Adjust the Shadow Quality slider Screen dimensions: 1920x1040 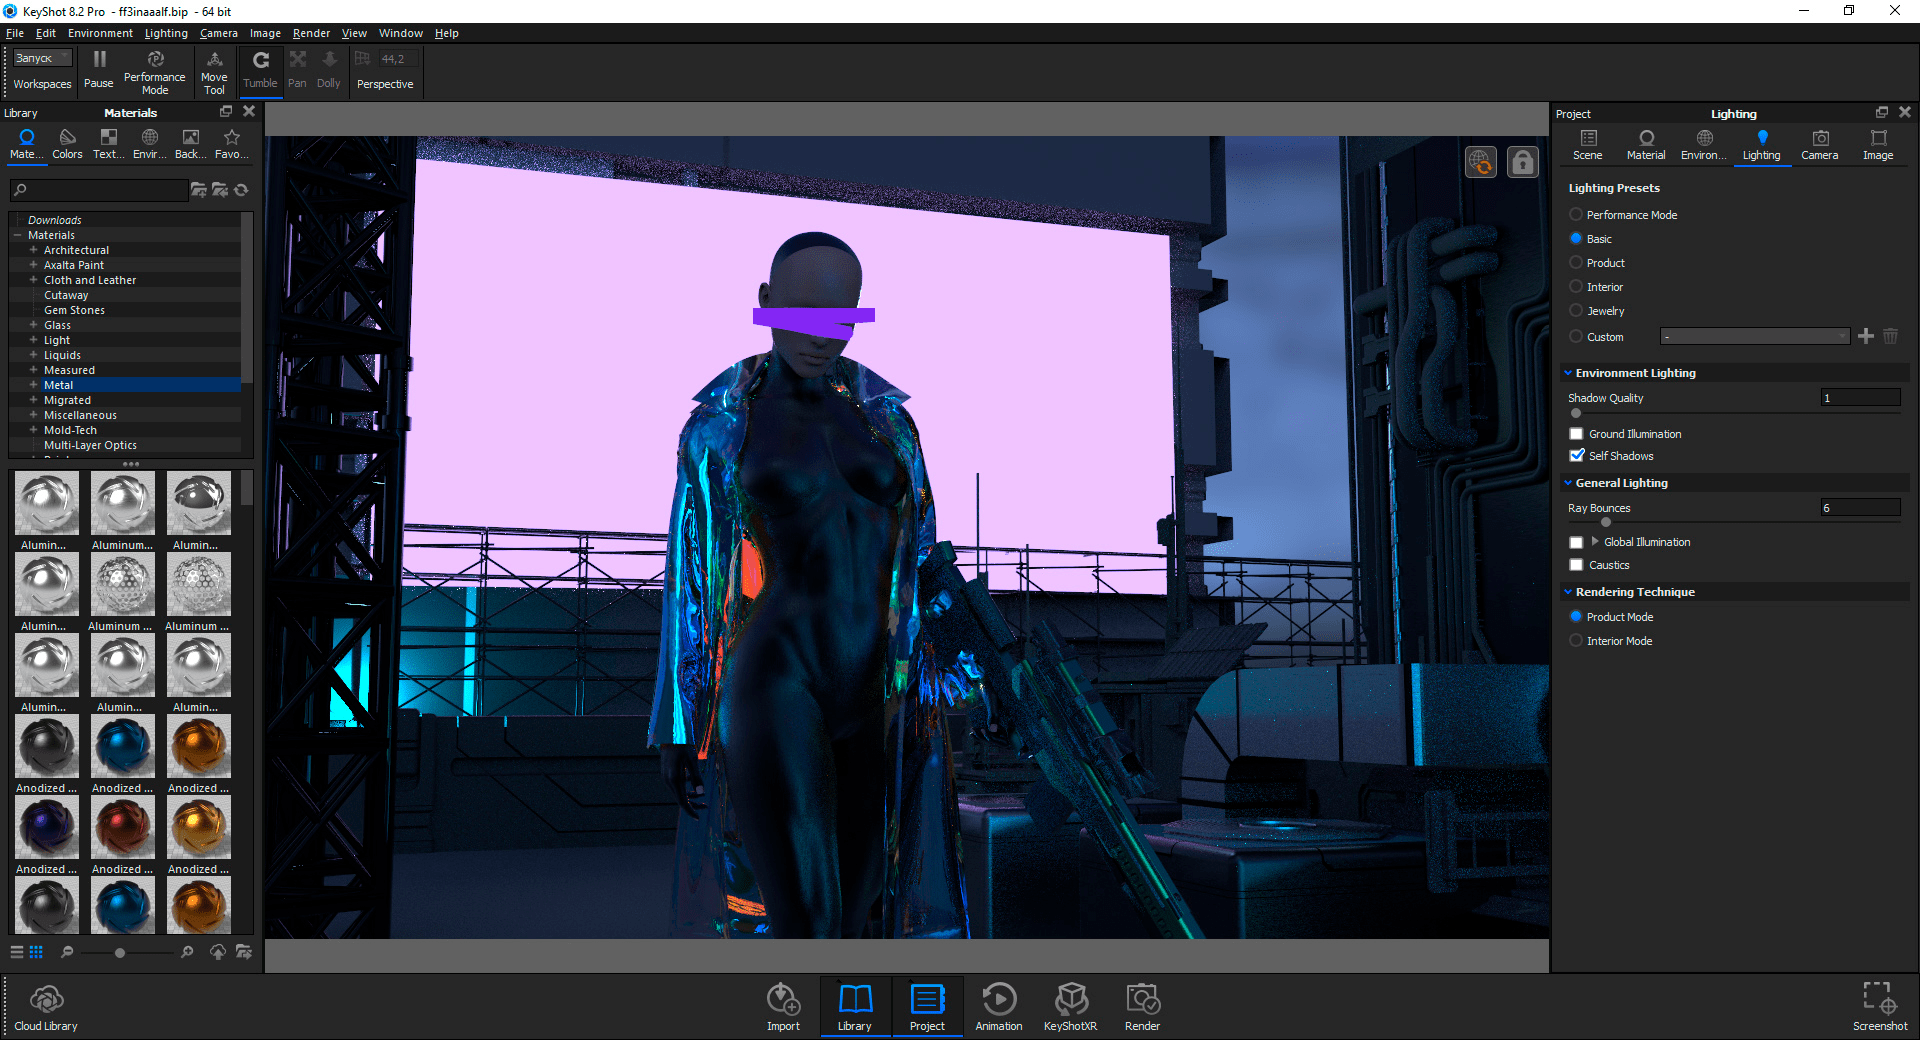click(x=1576, y=413)
